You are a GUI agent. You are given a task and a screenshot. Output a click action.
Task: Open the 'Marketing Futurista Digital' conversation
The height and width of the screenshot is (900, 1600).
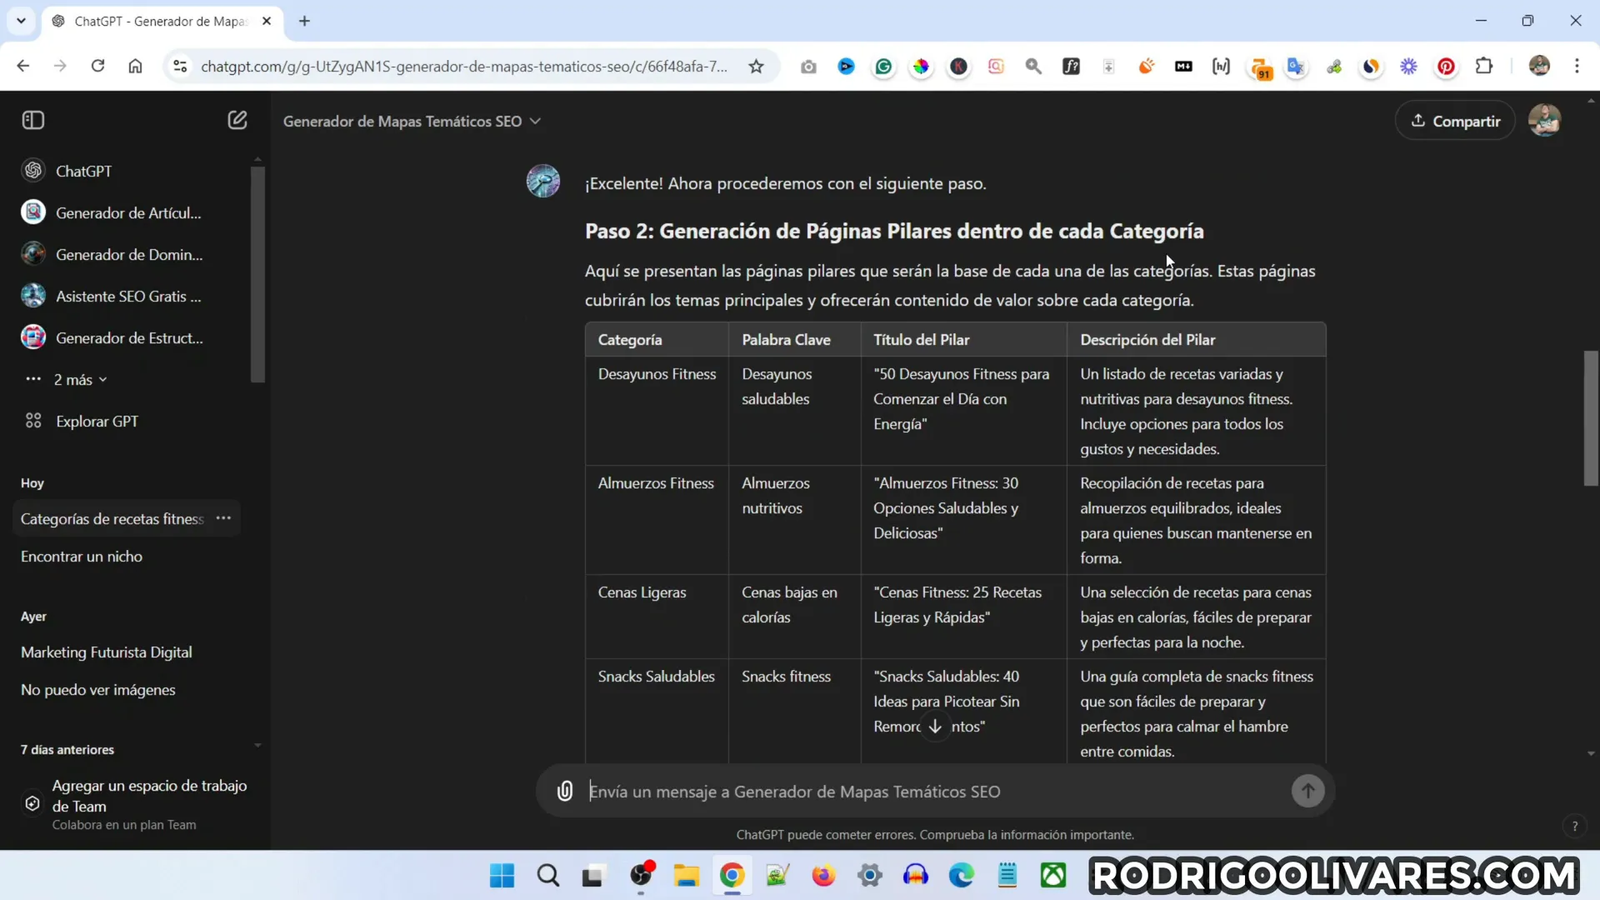[106, 652]
